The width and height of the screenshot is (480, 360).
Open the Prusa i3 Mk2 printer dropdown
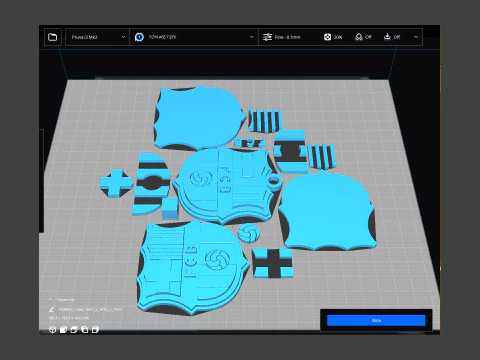97,37
